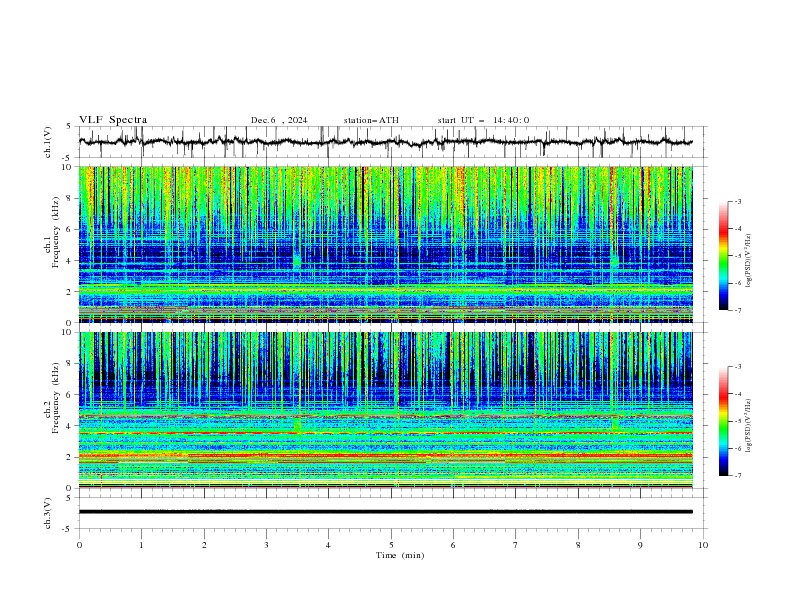Click the ch.1 spectrogram plot area
The width and height of the screenshot is (792, 612).
click(386, 244)
